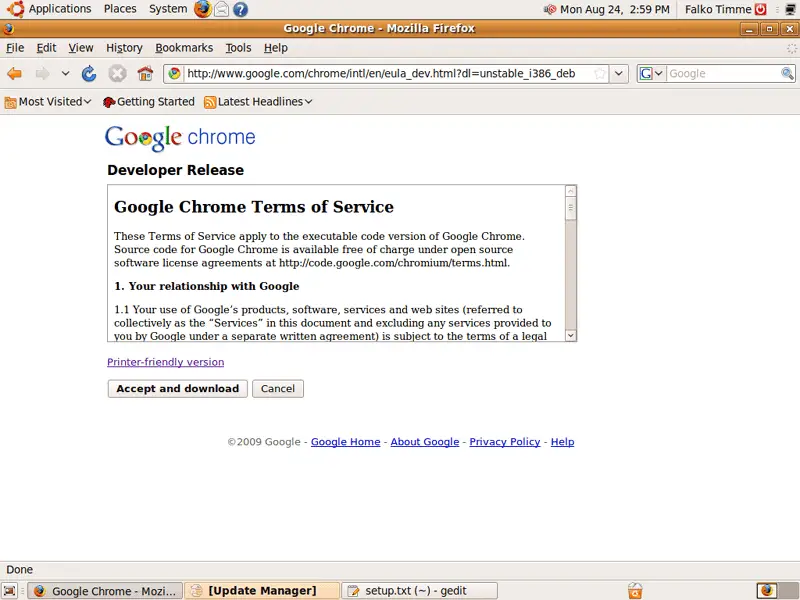Click the Ubuntu logo icon in the top panel
This screenshot has width=800, height=600.
tap(15, 9)
